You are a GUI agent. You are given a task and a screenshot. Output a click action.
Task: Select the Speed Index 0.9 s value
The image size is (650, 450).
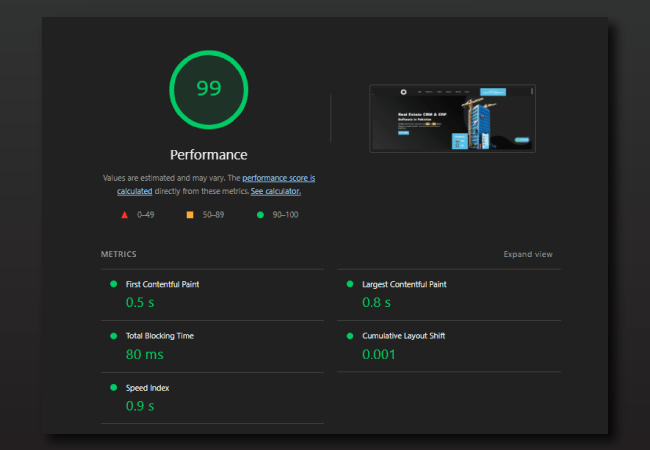(140, 405)
